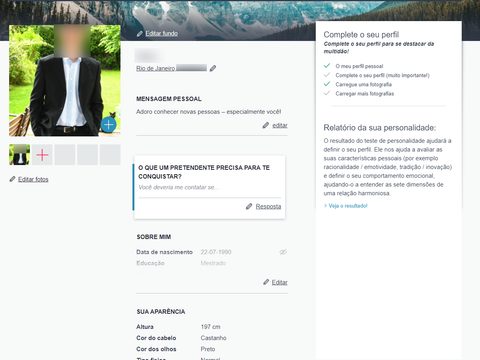Click the Resposta link
This screenshot has width=480, height=360.
point(268,207)
